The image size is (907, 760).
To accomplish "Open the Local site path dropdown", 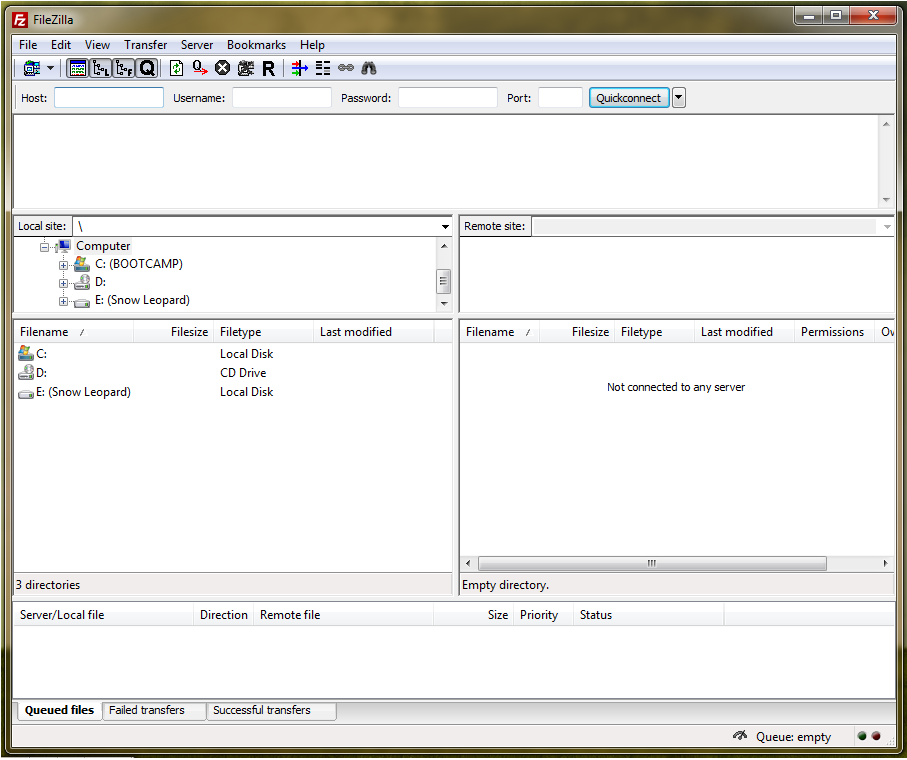I will click(445, 227).
